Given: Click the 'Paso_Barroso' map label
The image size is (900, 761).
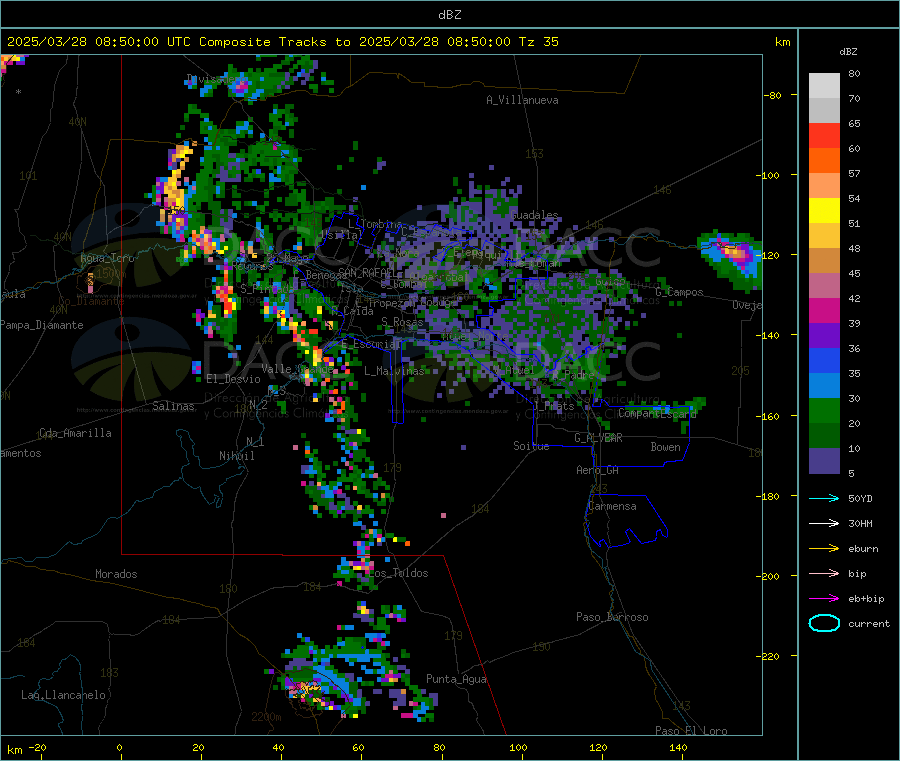Looking at the screenshot, I should (612, 617).
